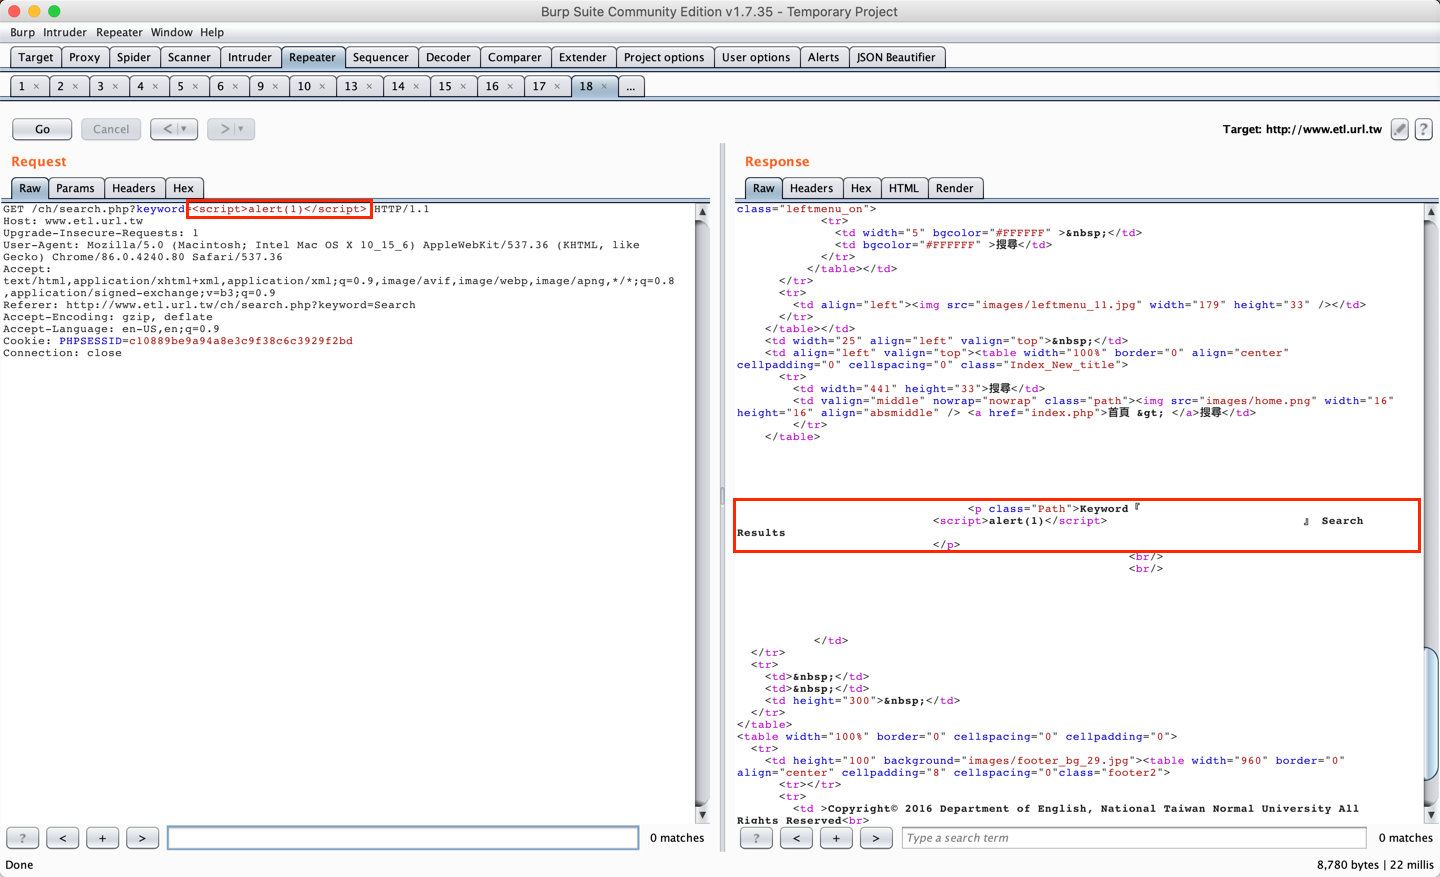Switch to the Comparer tool tab

515,57
